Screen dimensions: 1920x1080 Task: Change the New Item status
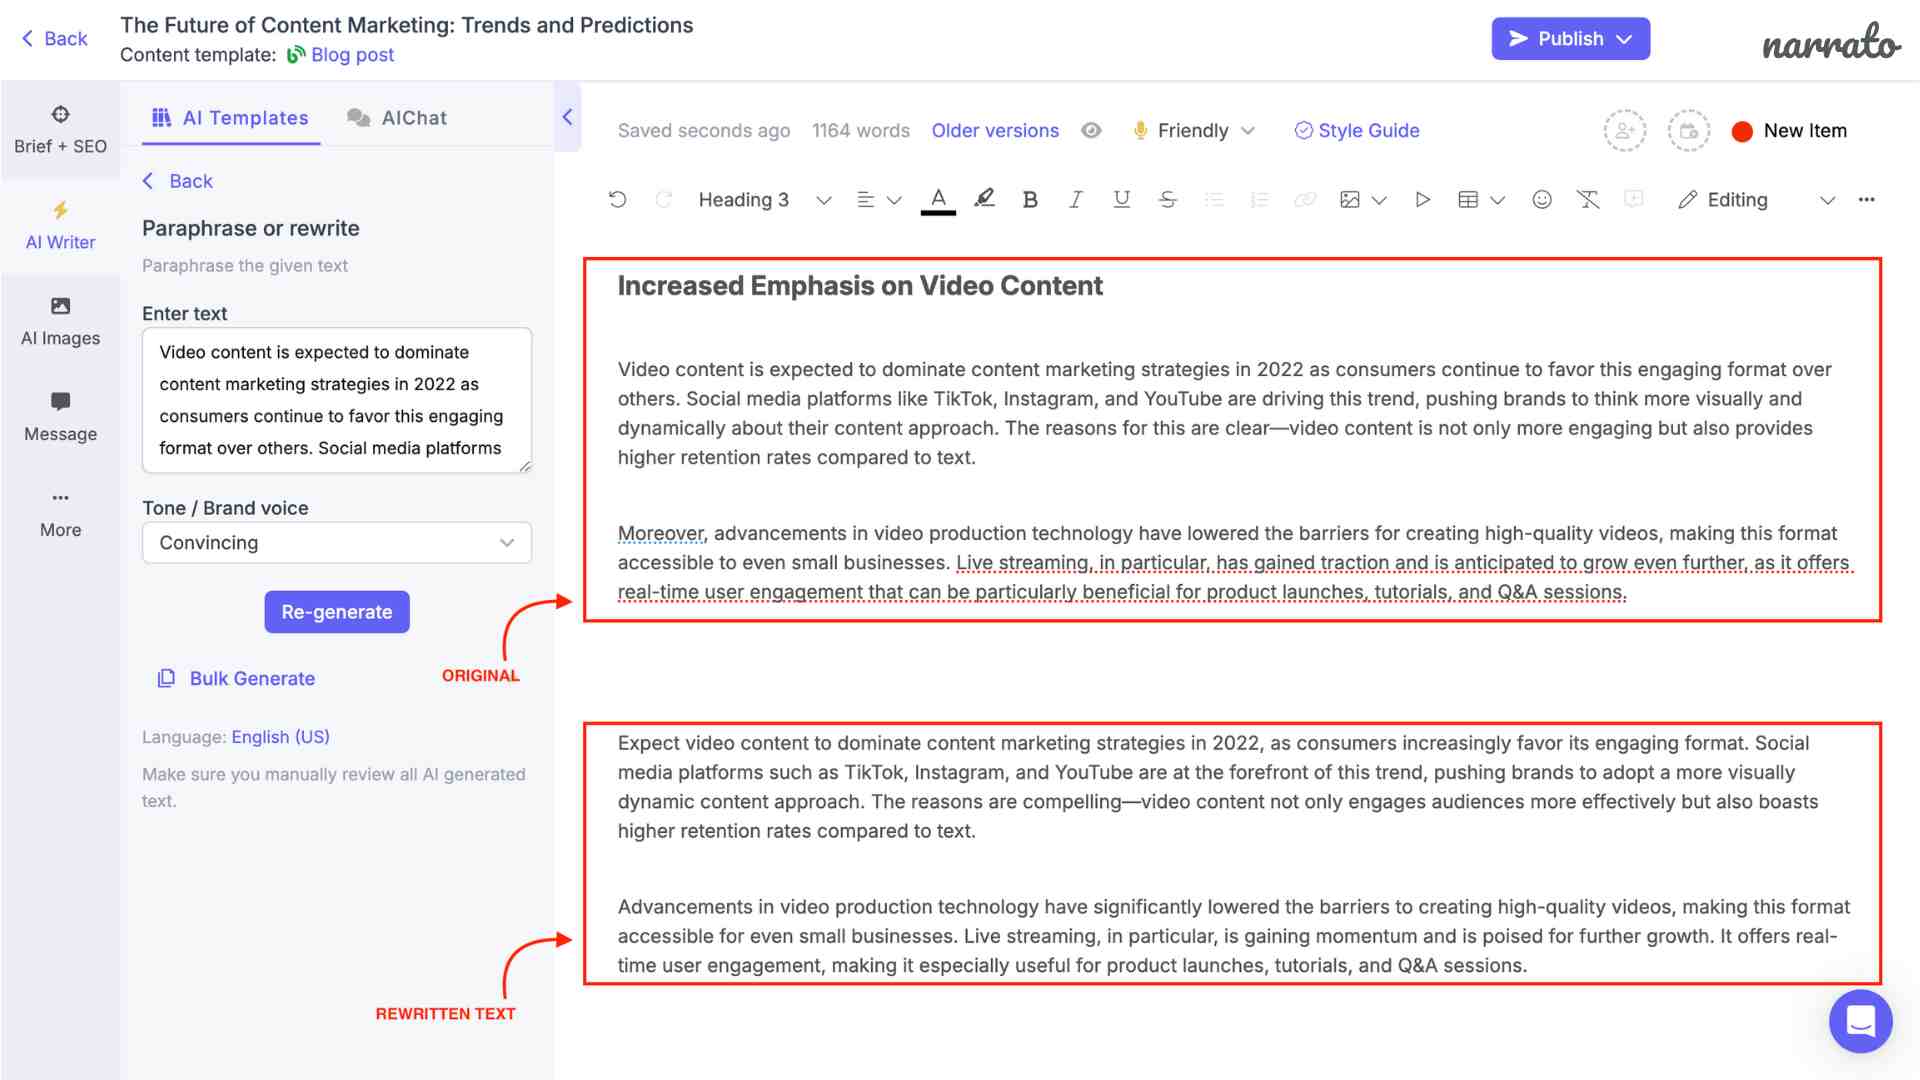(x=1789, y=131)
